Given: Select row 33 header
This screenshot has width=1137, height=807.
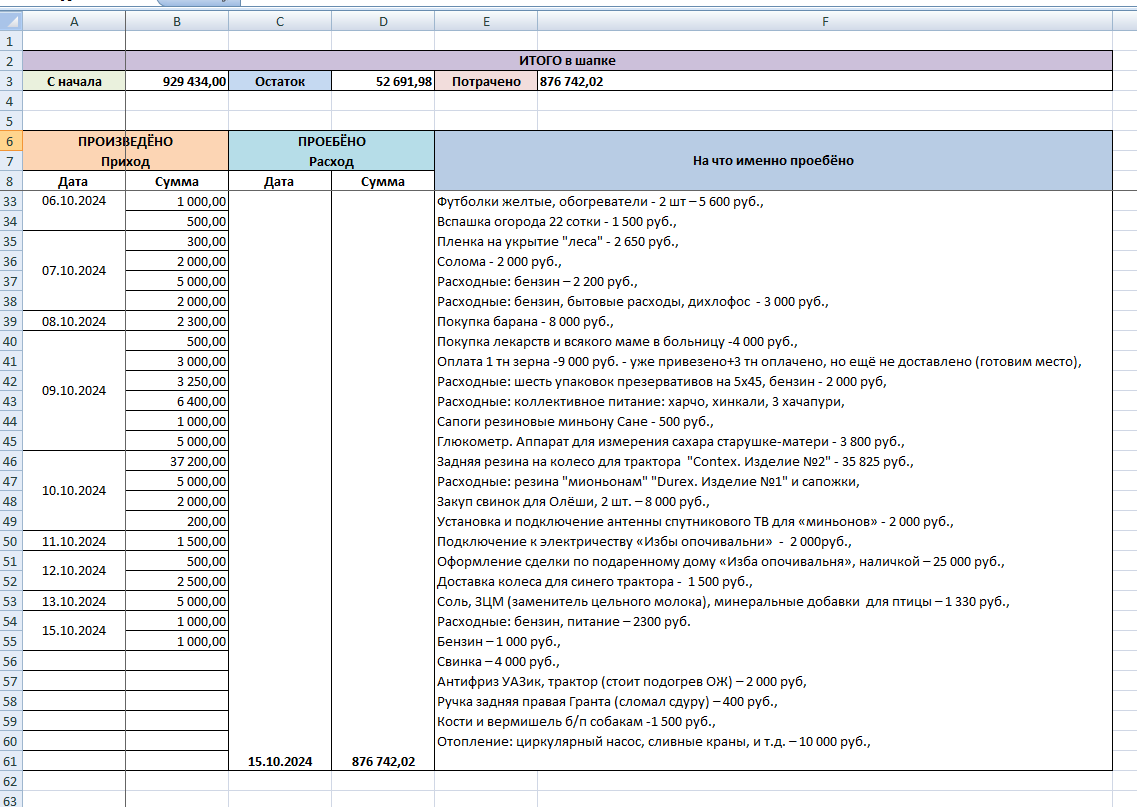Looking at the screenshot, I should pos(11,201).
